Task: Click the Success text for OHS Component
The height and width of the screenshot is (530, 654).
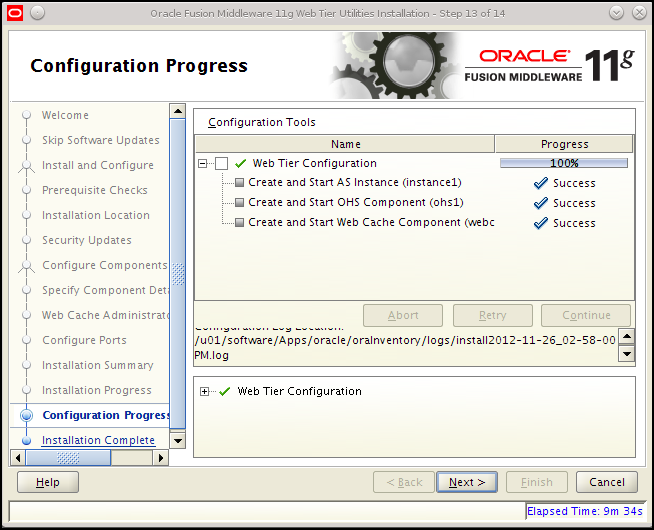Action: pos(574,203)
